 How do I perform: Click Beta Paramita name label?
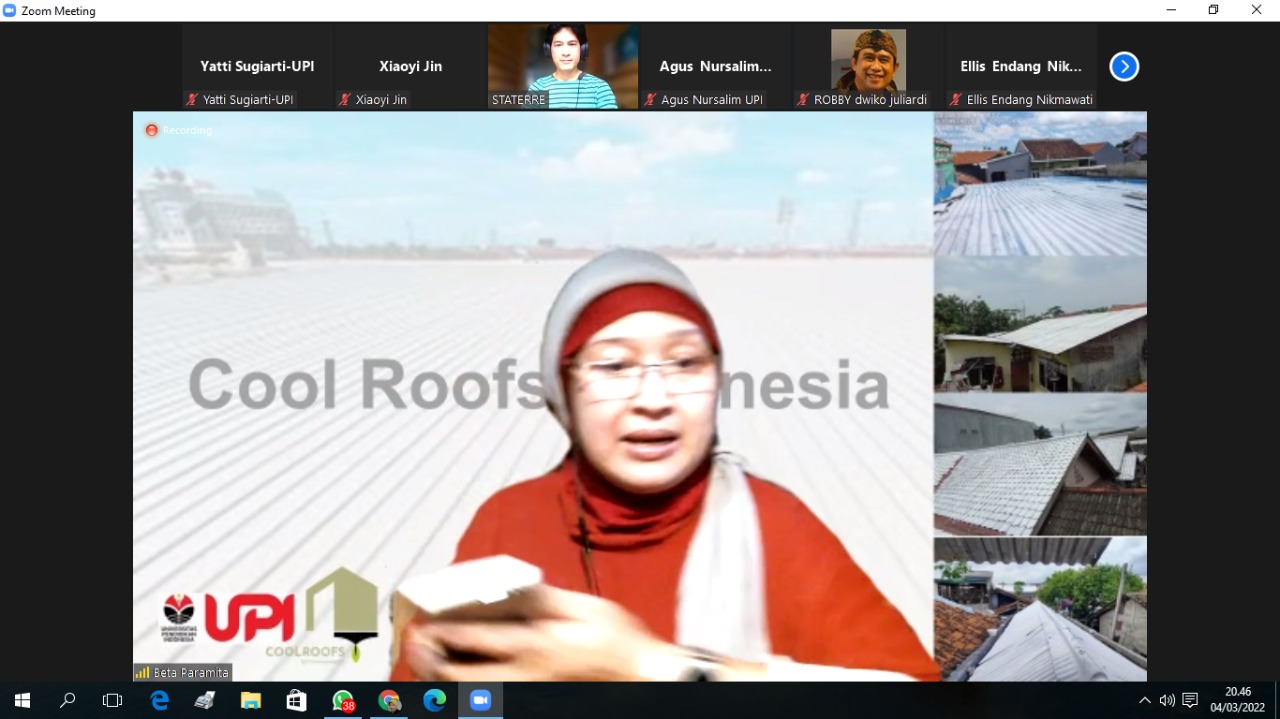[191, 673]
